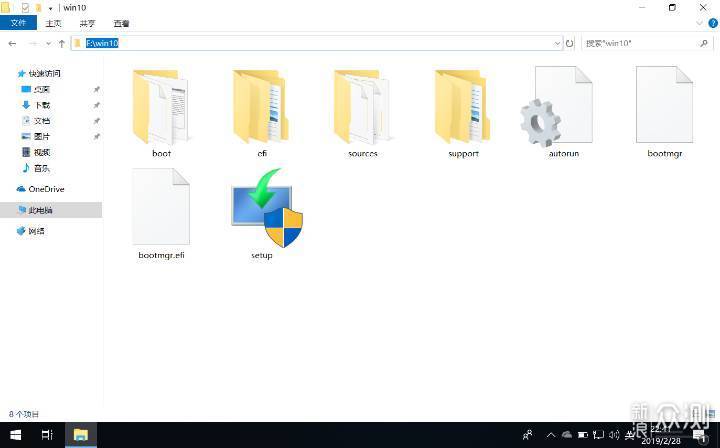The height and width of the screenshot is (448, 720).
Task: Expand address bar history dropdown
Action: [557, 43]
